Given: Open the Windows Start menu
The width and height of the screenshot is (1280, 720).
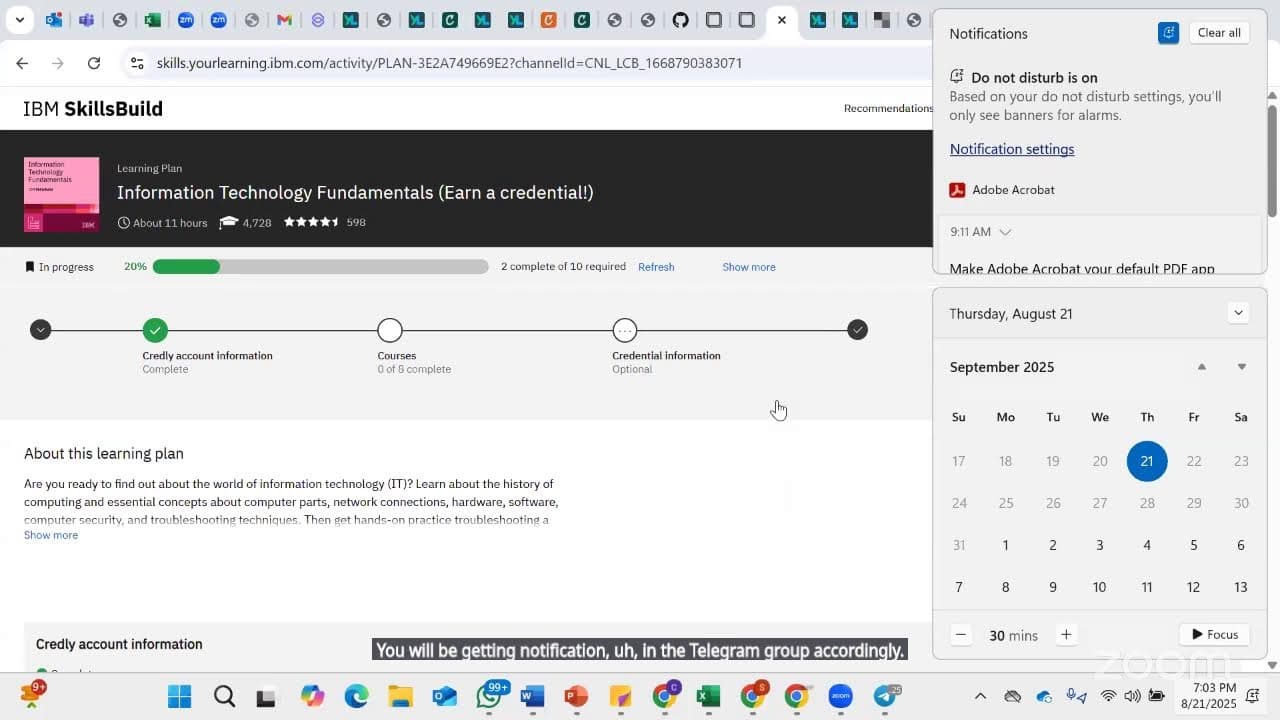Looking at the screenshot, I should pyautogui.click(x=180, y=696).
